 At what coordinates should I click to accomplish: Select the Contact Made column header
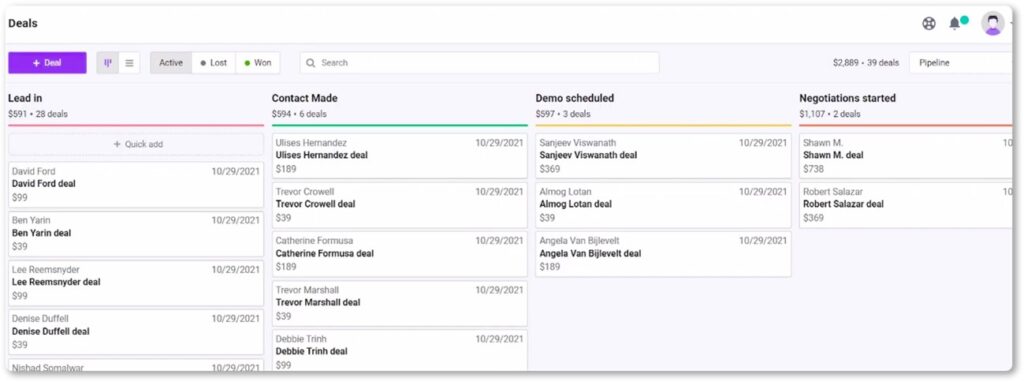tap(305, 98)
